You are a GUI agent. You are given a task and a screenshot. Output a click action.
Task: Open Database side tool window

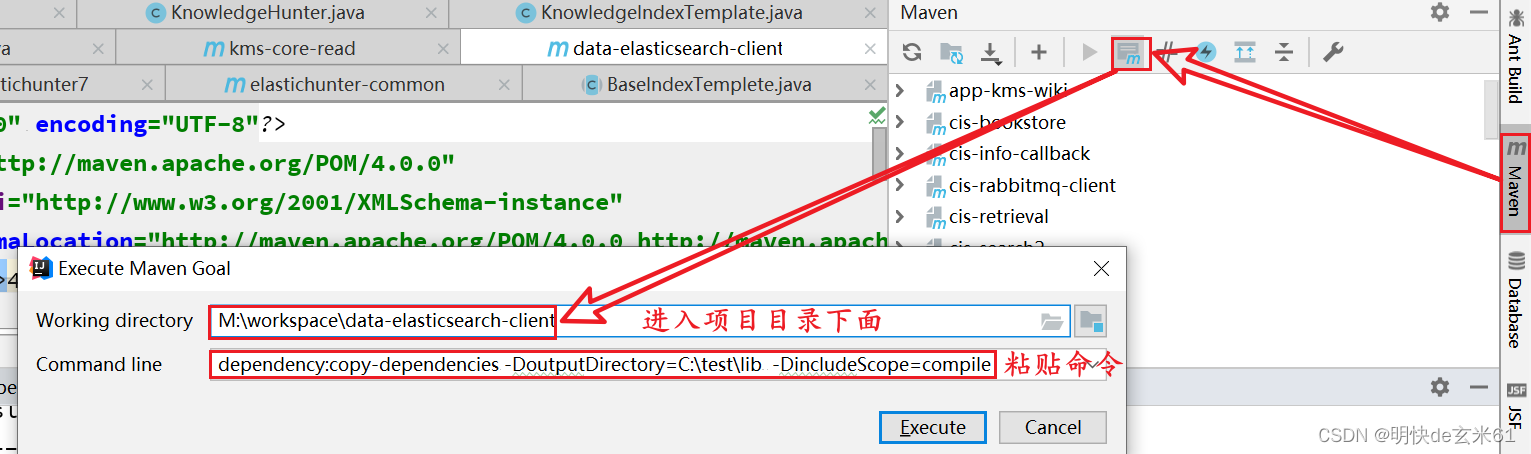(x=1515, y=298)
